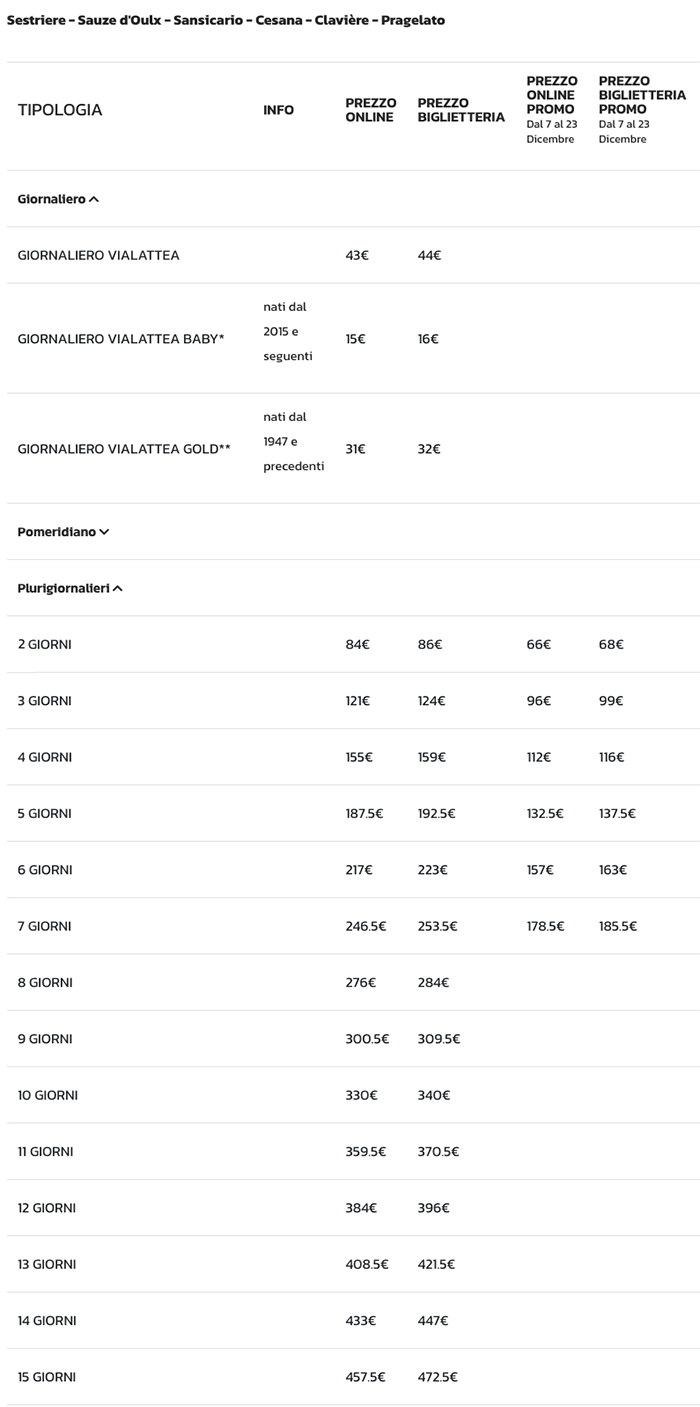This screenshot has width=700, height=1407.
Task: Click the 66€ online promo price
Action: (x=538, y=644)
